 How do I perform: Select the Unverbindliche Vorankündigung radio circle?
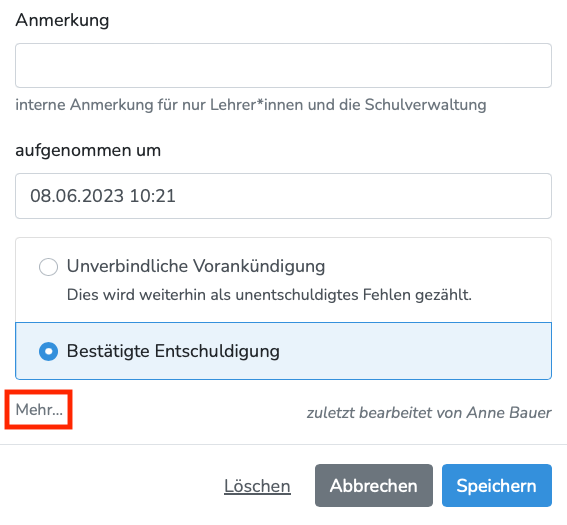48,267
